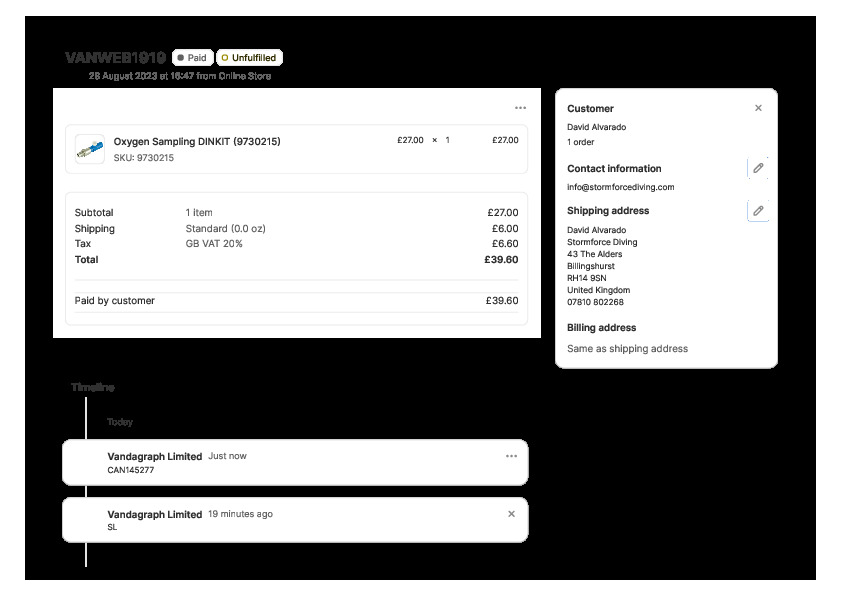Edit shipping address with pencil icon

758,210
